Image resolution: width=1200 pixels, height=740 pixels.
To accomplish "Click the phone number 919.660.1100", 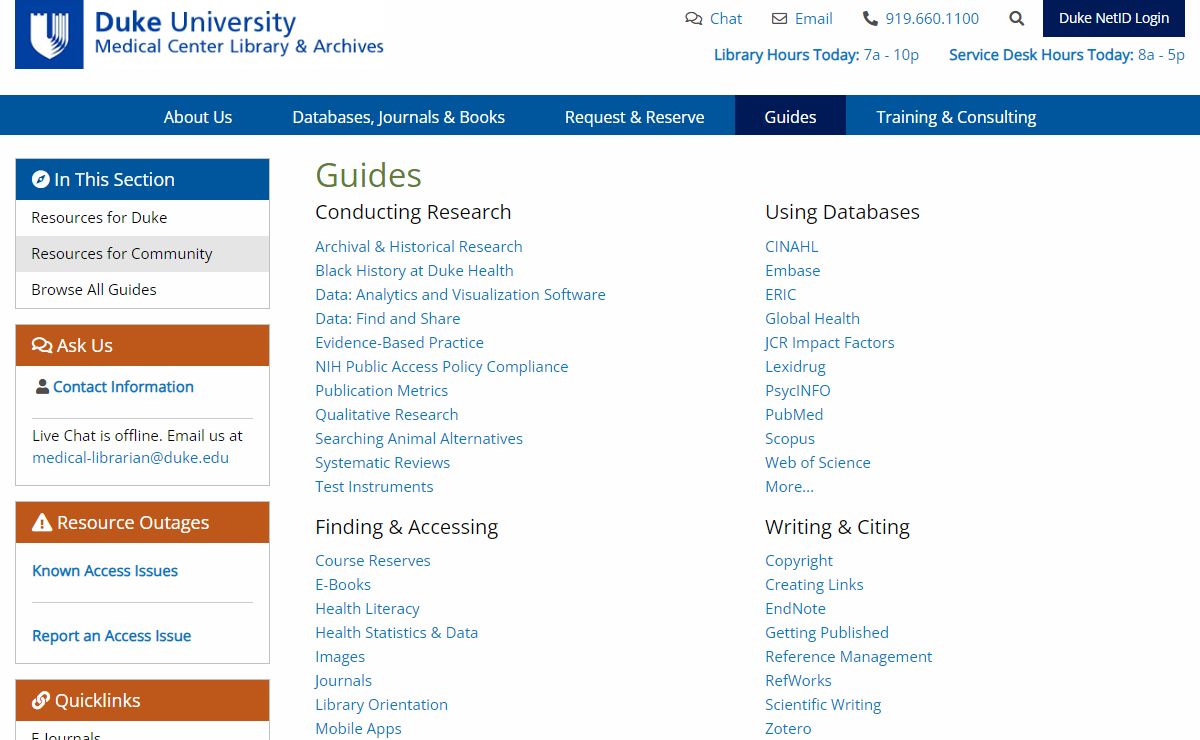I will tap(932, 18).
